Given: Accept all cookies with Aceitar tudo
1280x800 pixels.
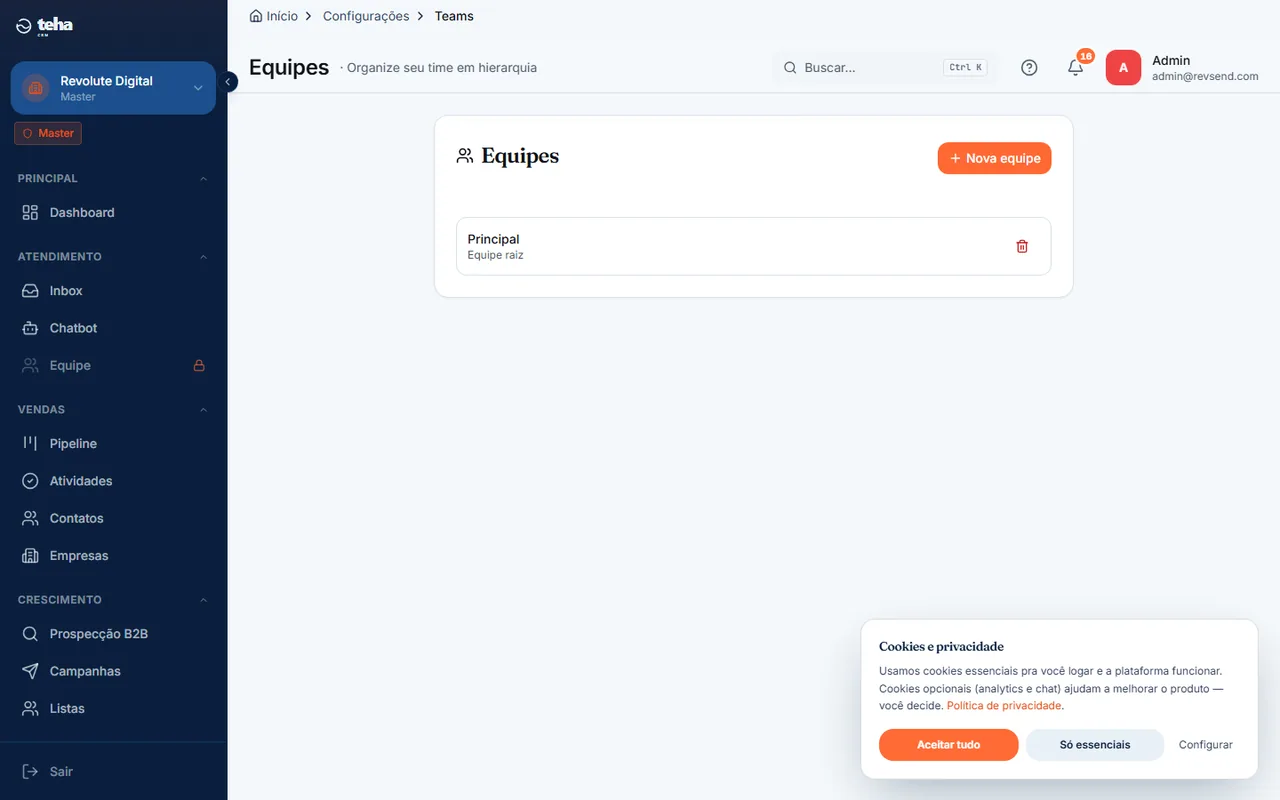Looking at the screenshot, I should click(949, 745).
